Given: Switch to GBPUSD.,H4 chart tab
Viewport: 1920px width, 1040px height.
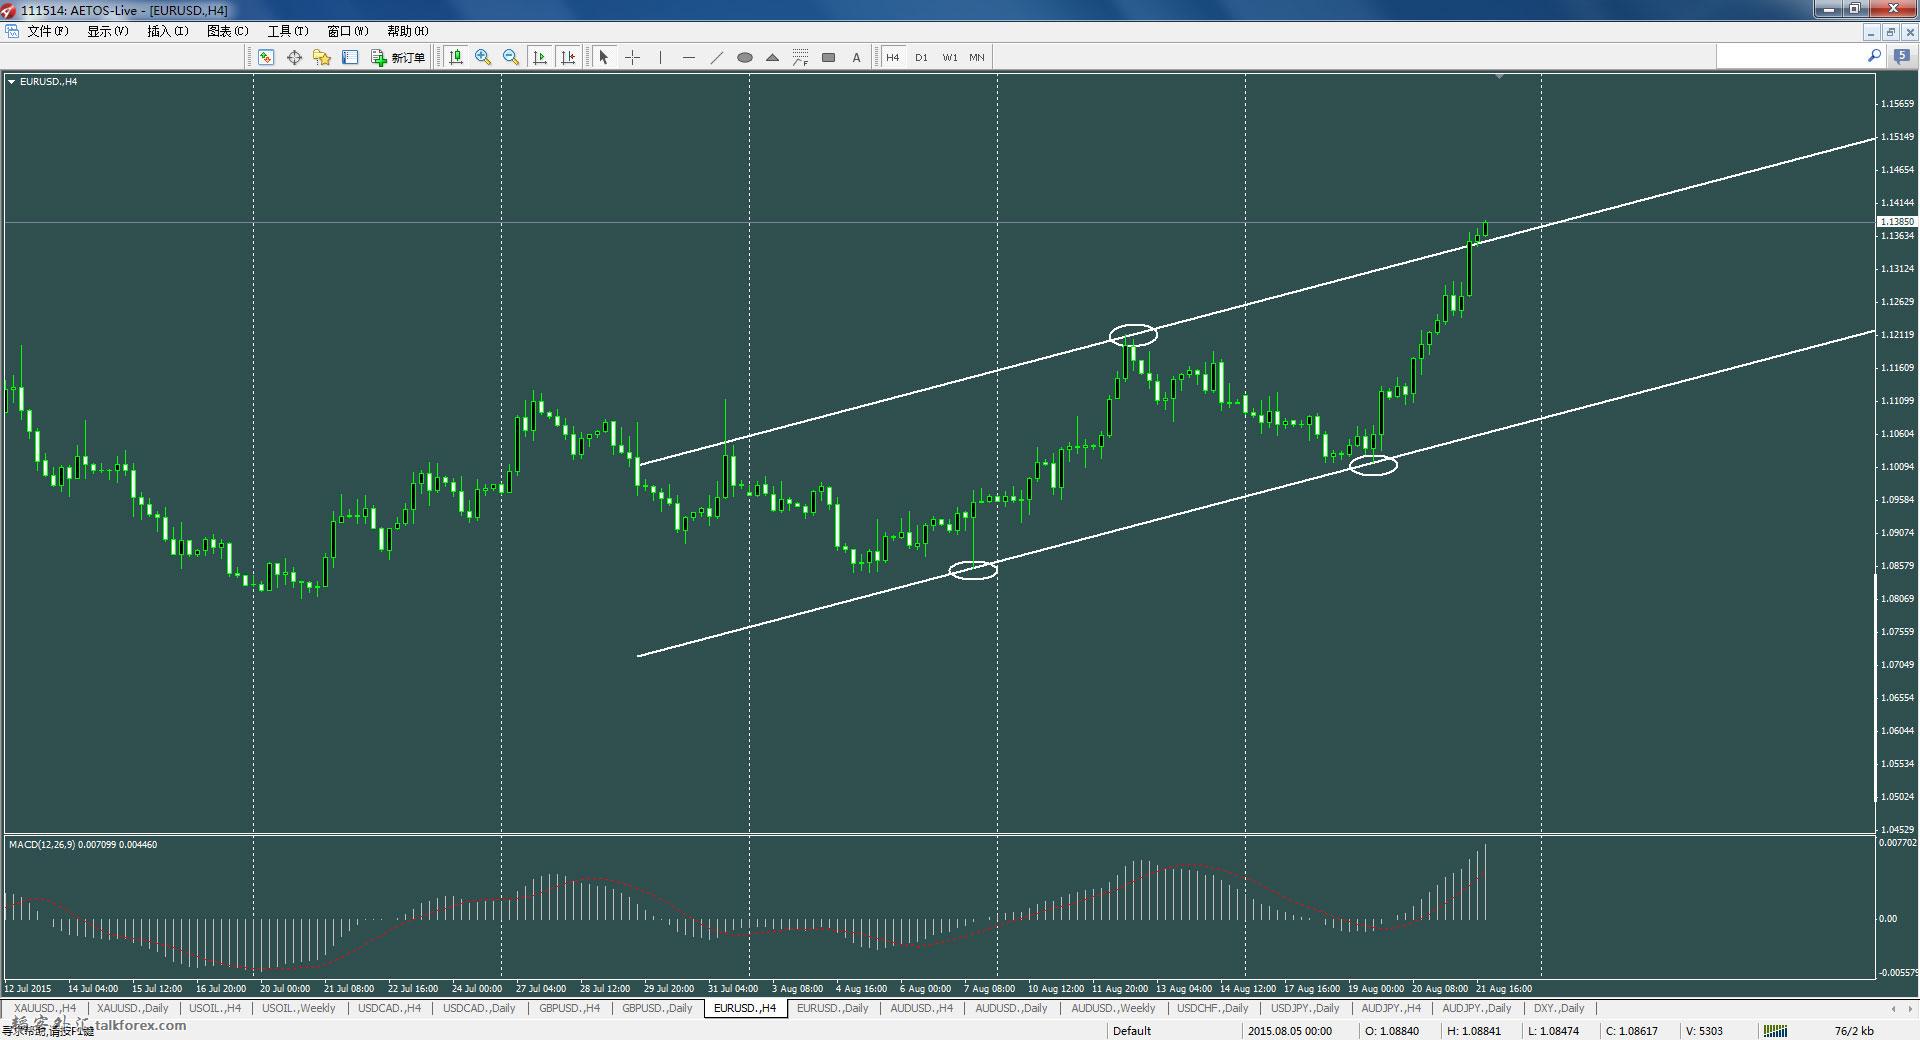Looking at the screenshot, I should coord(569,1008).
